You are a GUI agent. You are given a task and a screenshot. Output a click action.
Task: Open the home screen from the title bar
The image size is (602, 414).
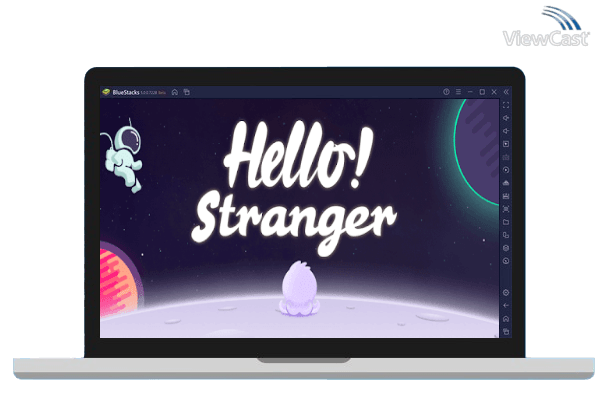coord(175,92)
